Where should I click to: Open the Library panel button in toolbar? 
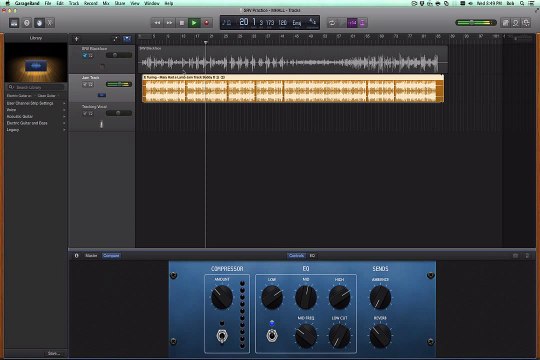point(14,23)
